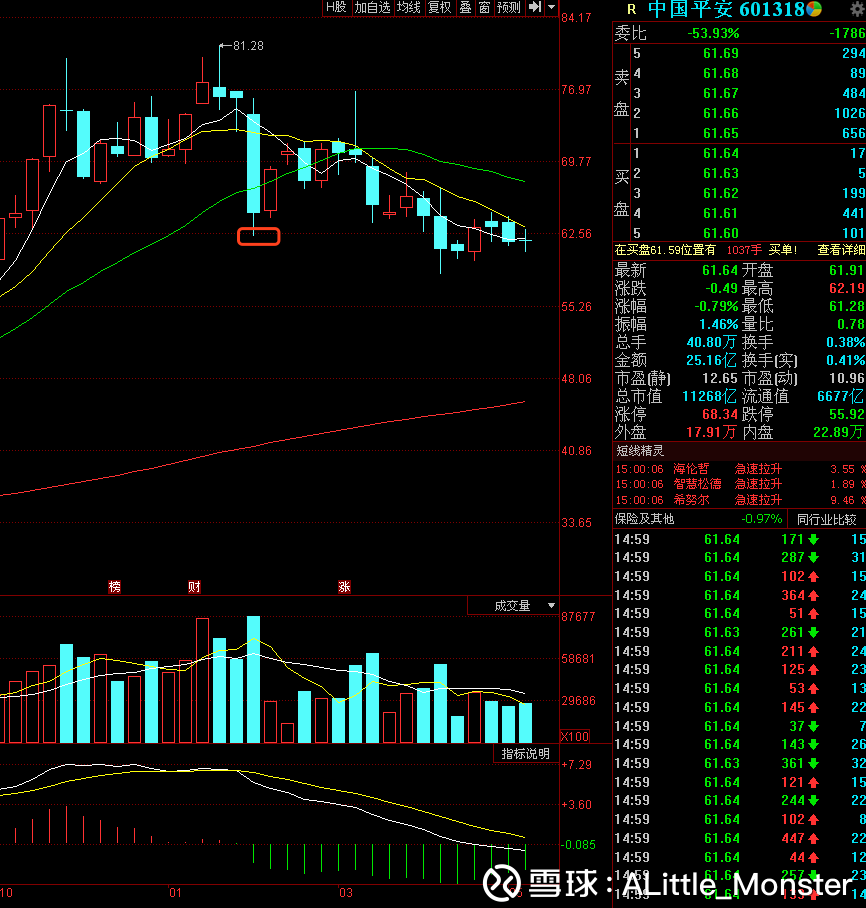Open 查看详细 link for order details
The width and height of the screenshot is (866, 908).
point(841,250)
